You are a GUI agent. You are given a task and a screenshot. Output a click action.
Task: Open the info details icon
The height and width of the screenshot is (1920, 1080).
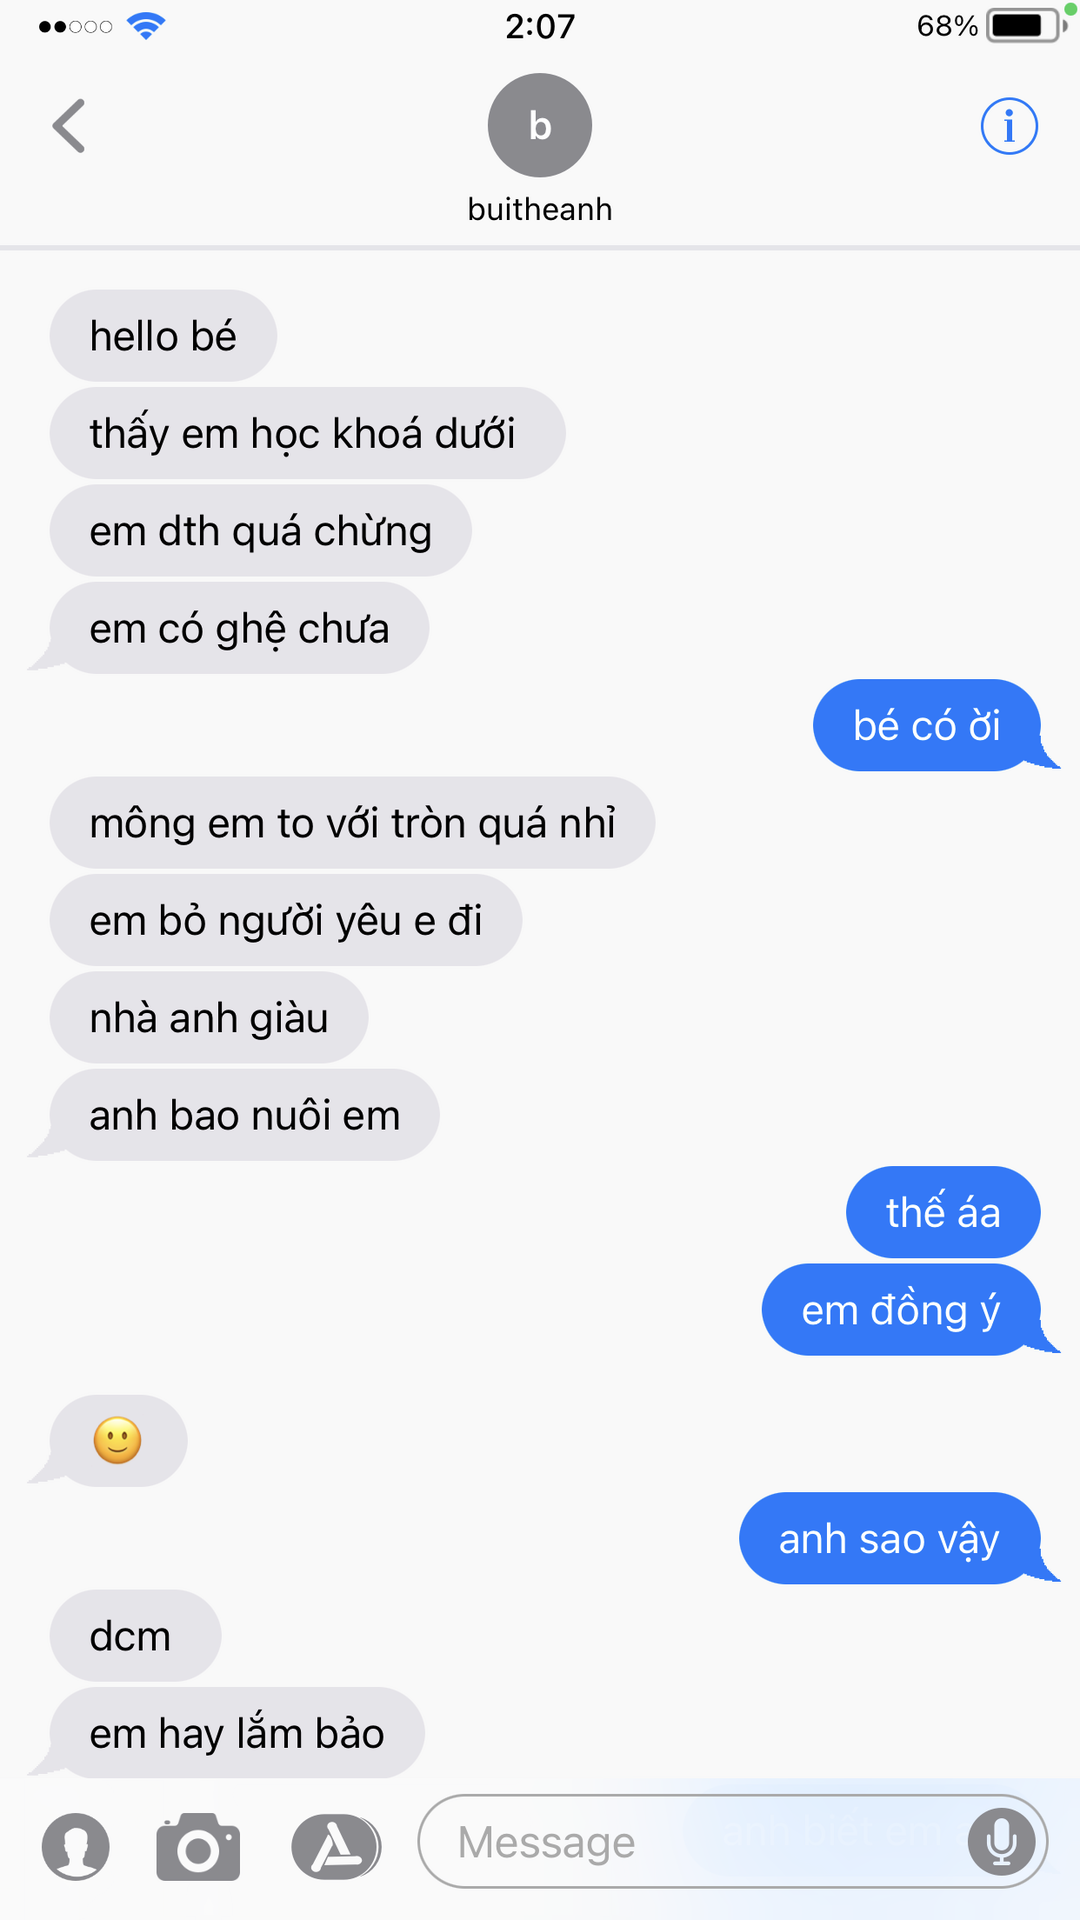coord(1008,126)
